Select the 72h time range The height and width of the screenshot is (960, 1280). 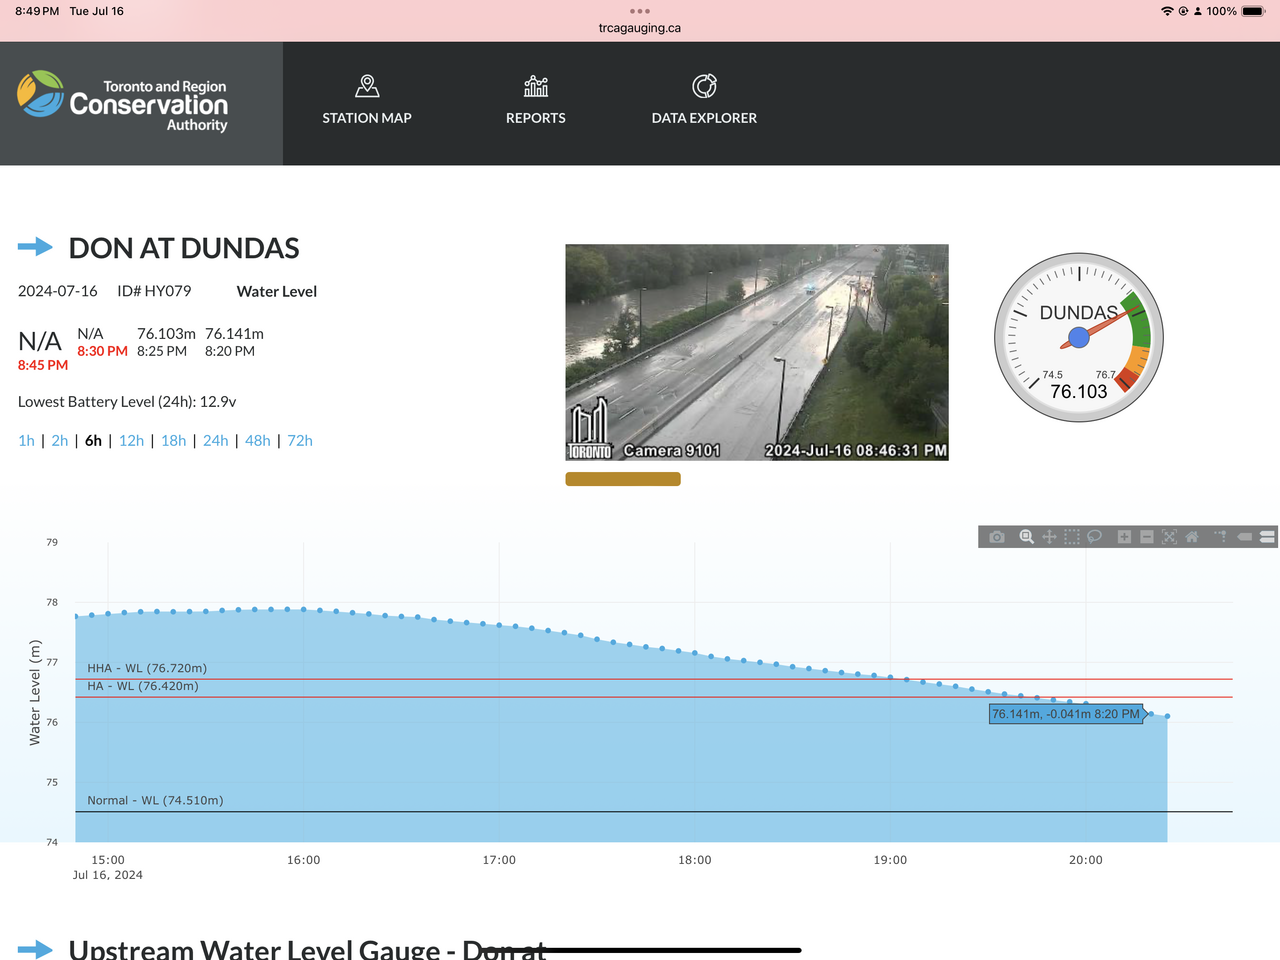click(300, 441)
